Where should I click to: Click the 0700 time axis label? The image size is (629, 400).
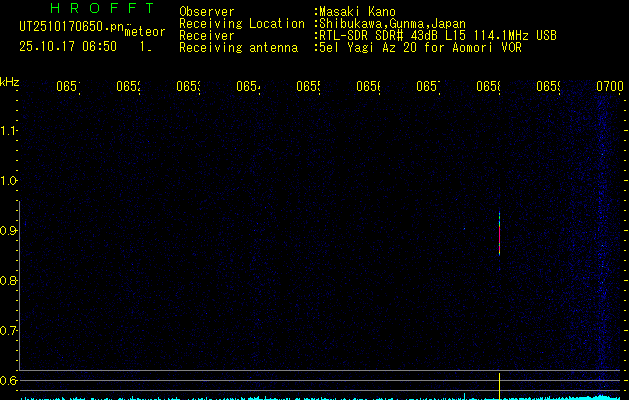610,86
